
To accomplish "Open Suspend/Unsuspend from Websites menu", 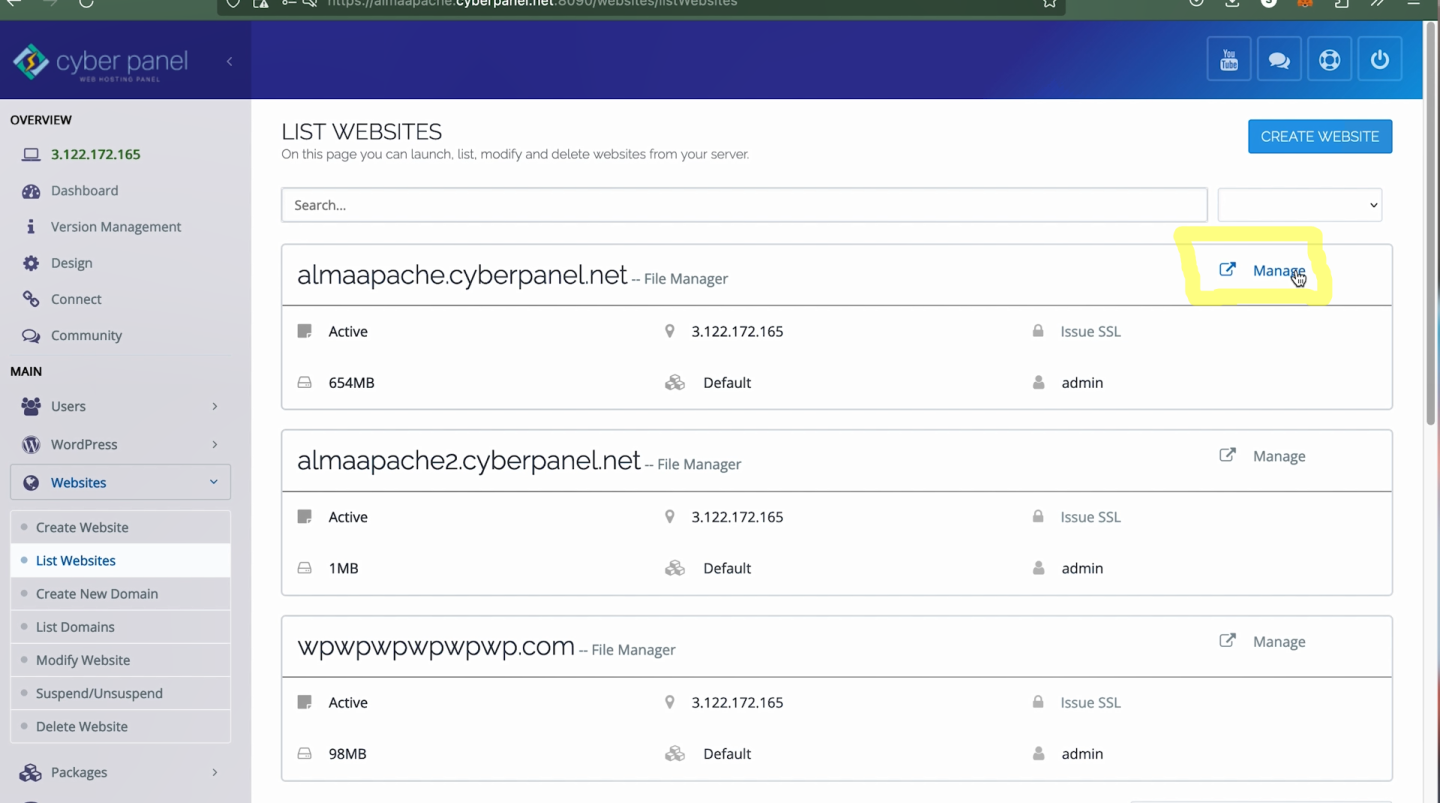I will pyautogui.click(x=99, y=693).
